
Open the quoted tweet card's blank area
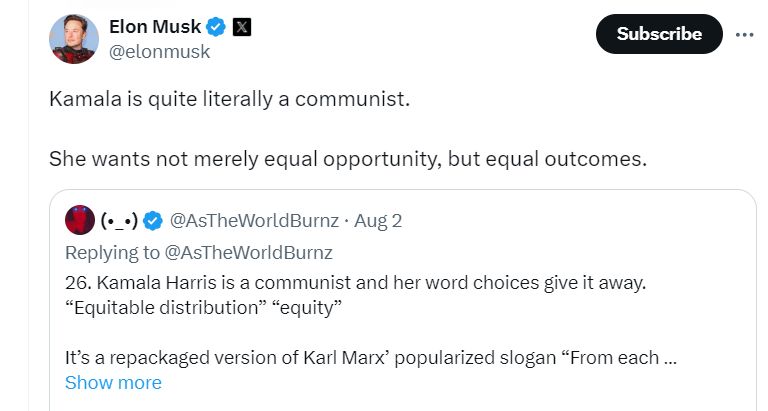pyautogui.click(x=600, y=385)
